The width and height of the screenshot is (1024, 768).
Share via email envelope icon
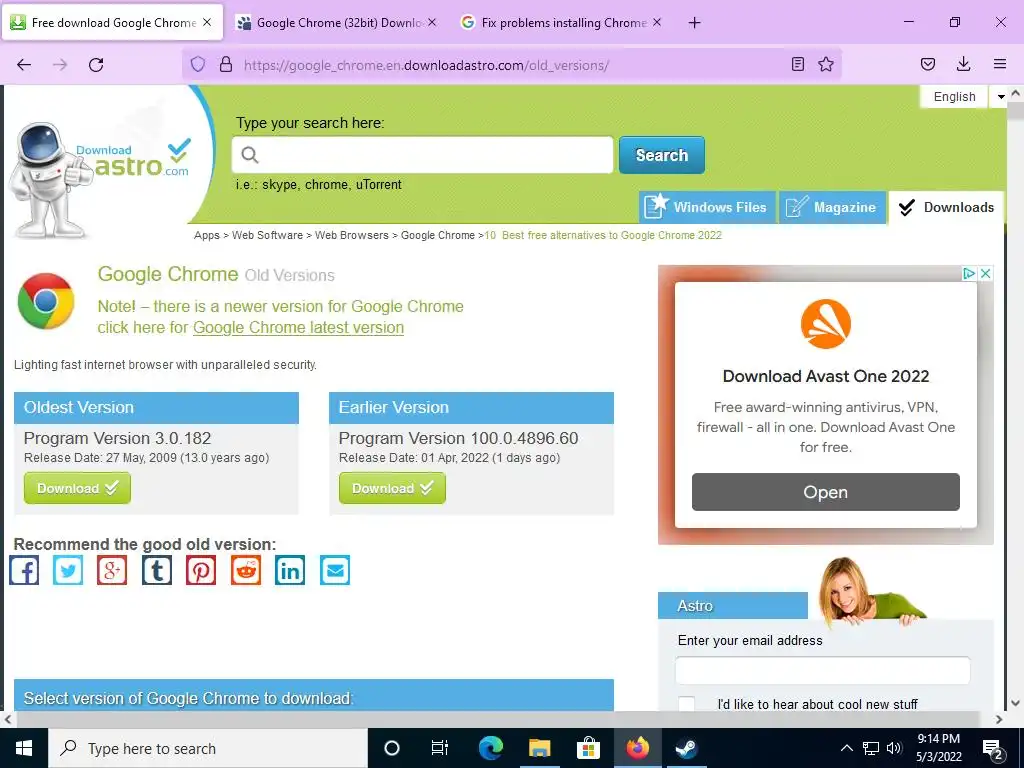[334, 570]
